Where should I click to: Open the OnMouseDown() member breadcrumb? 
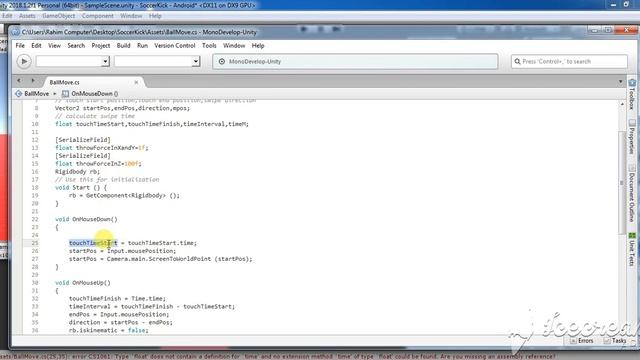click(90, 93)
